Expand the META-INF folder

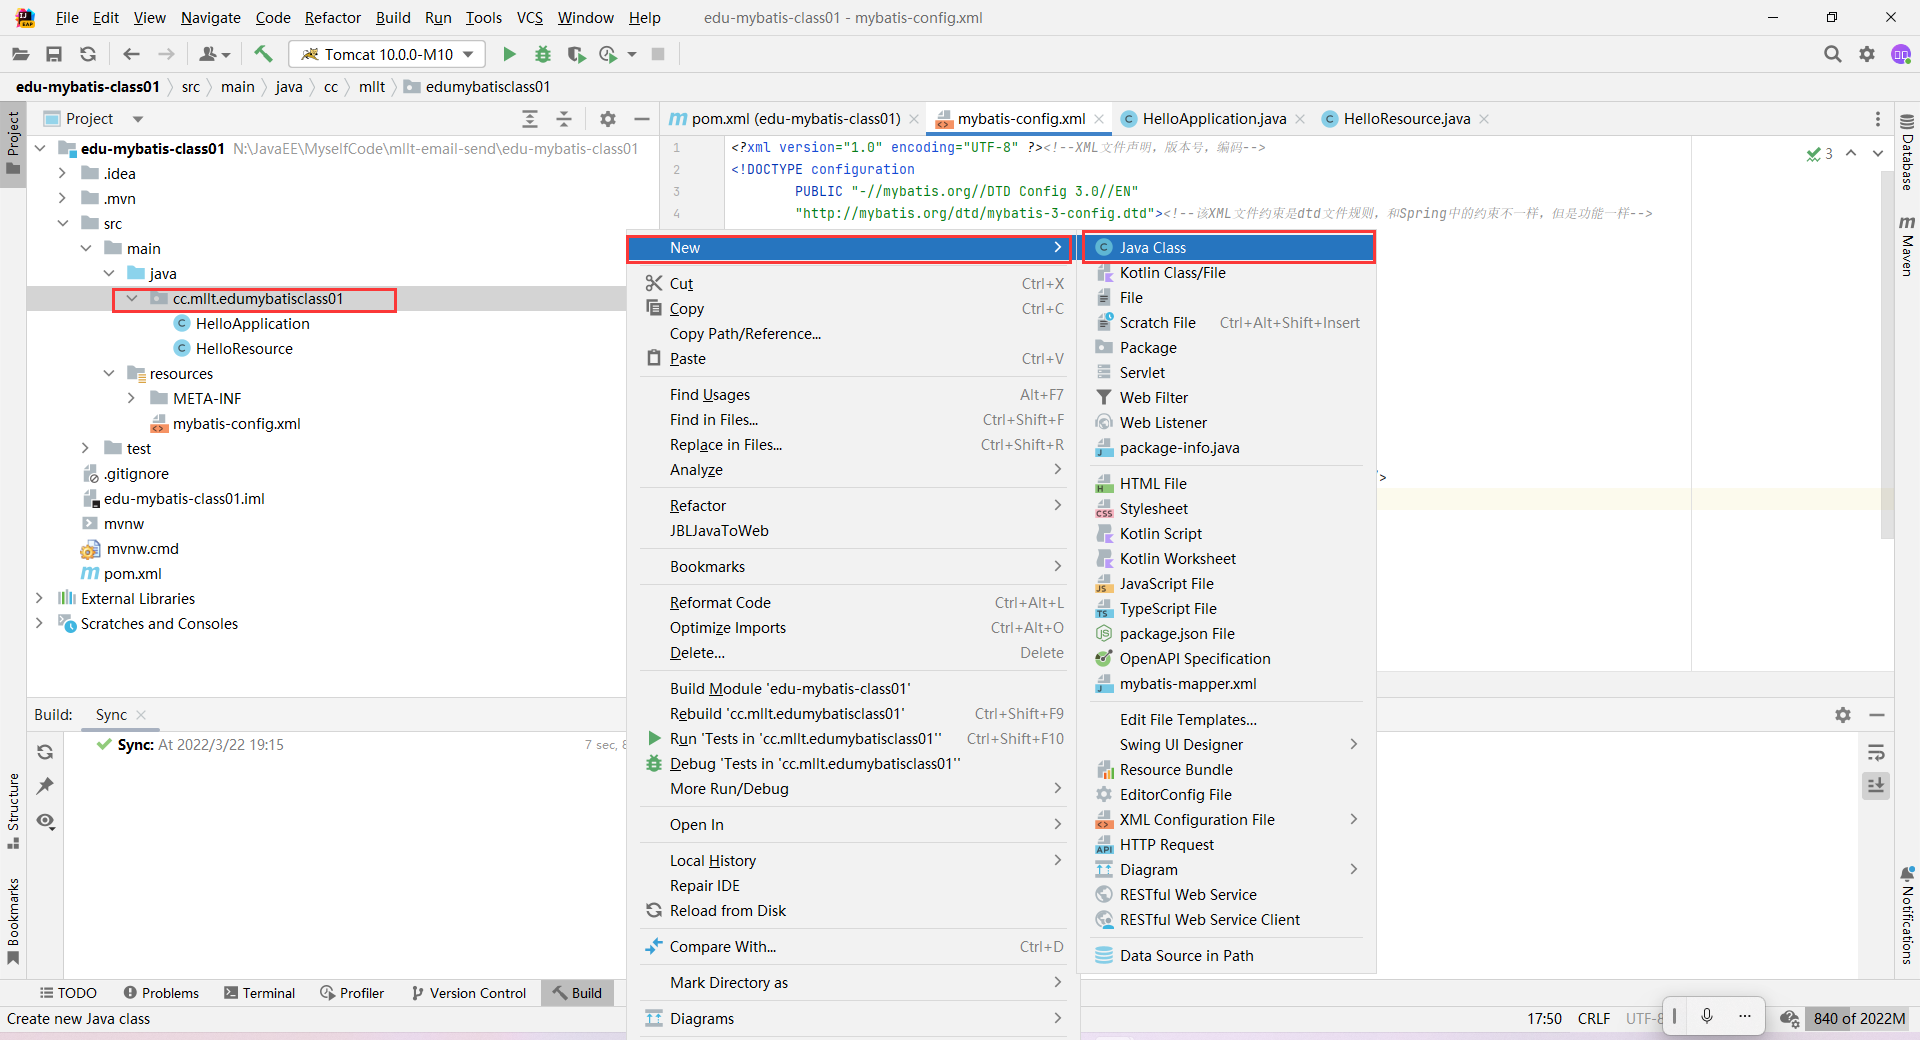pos(132,399)
